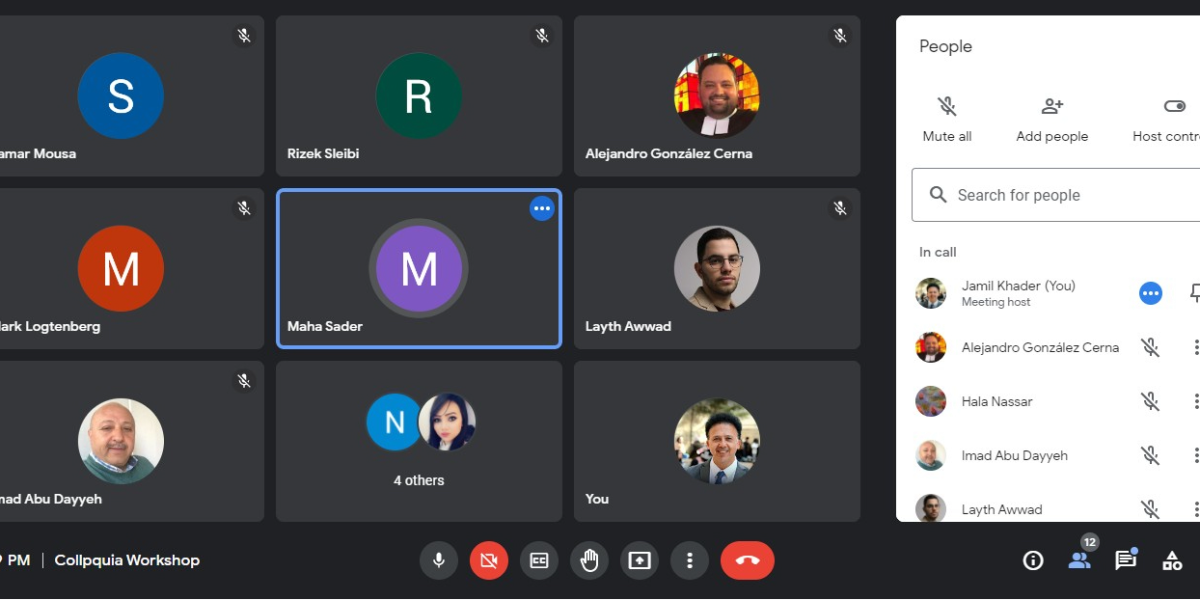Click muted mic icon on Imad Abu Dayyeh tile

[244, 381]
